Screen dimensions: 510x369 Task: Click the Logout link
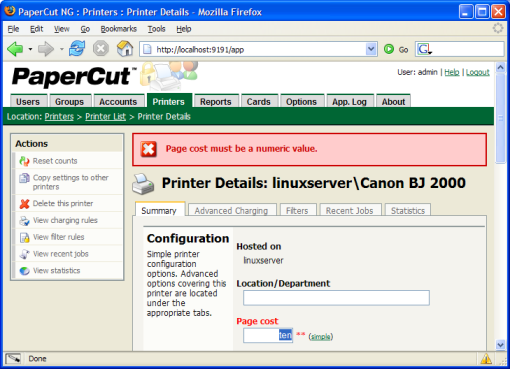pos(478,72)
